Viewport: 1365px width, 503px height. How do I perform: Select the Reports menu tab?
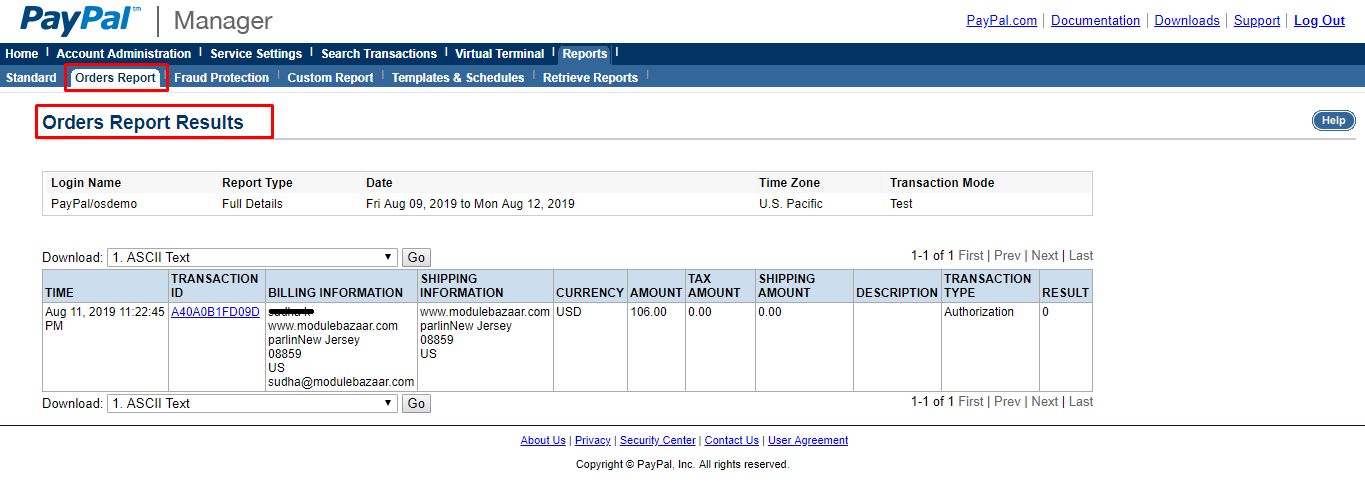point(585,54)
